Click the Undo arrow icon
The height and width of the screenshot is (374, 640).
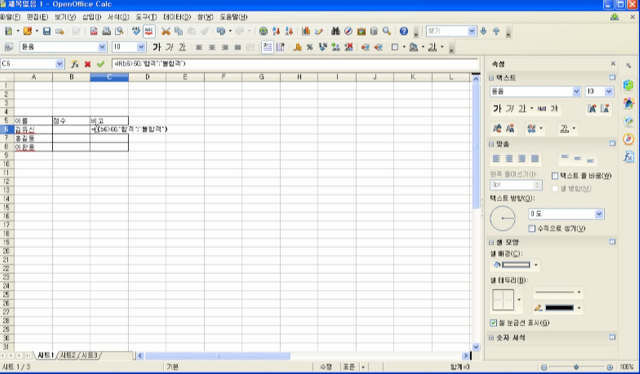(x=221, y=31)
